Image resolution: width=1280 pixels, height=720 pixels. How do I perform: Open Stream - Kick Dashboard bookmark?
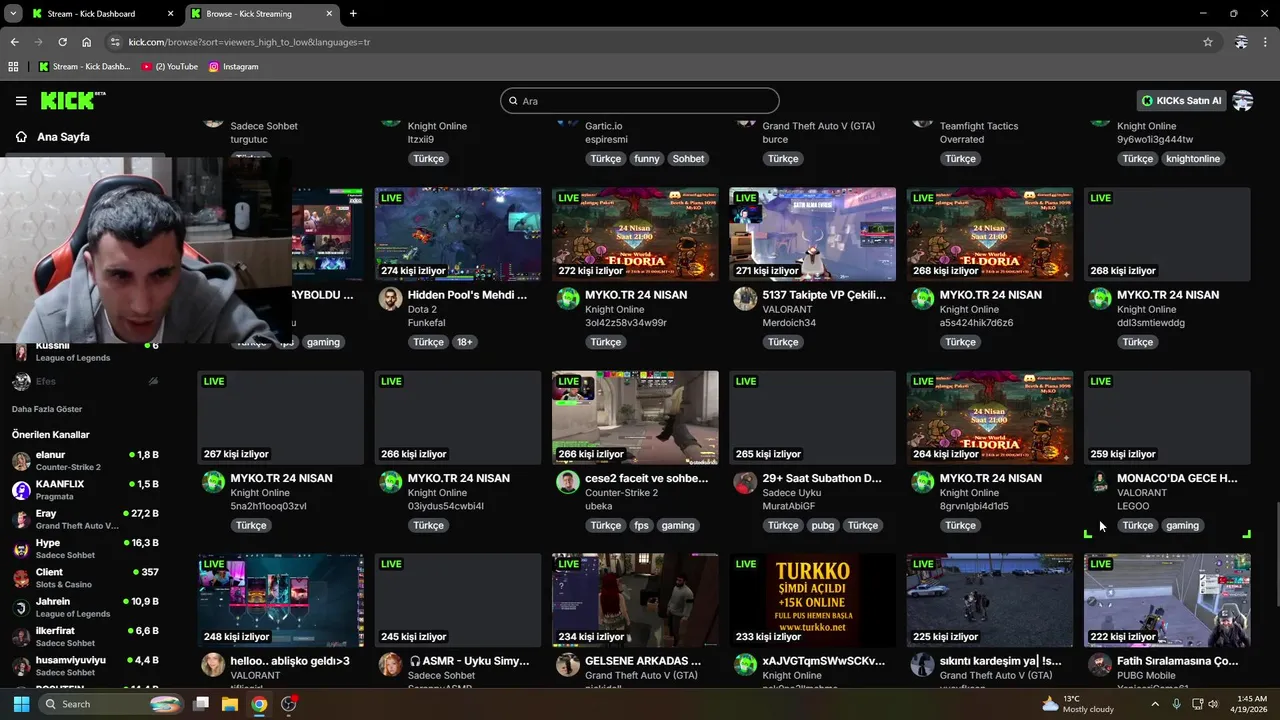(x=85, y=67)
